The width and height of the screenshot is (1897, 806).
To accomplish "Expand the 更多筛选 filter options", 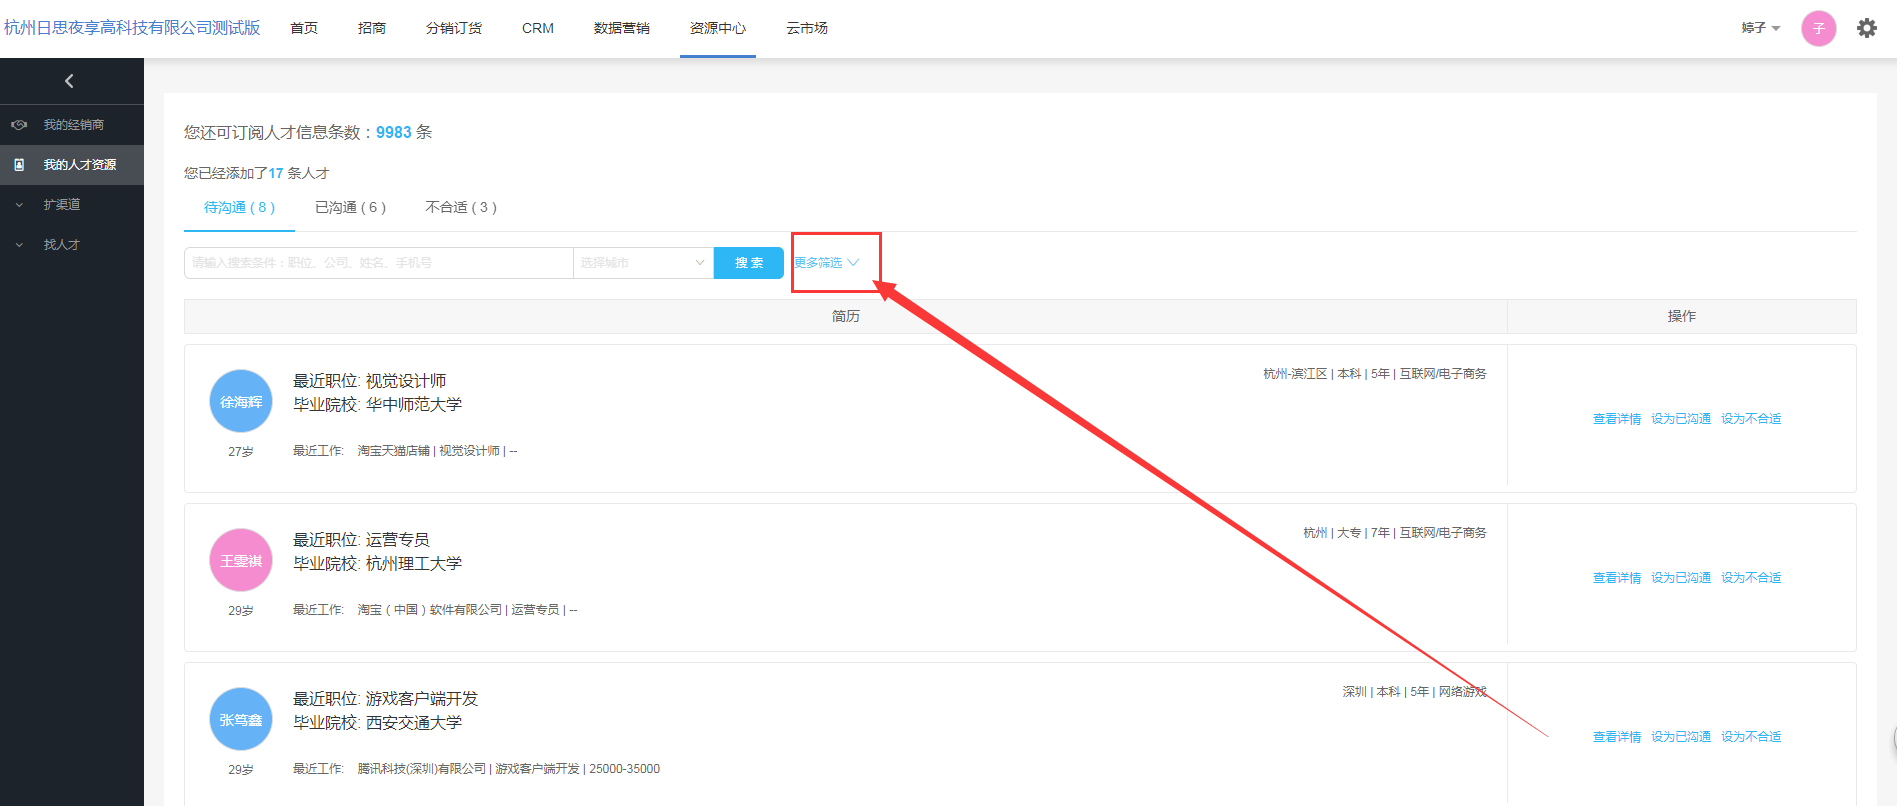I will 826,263.
